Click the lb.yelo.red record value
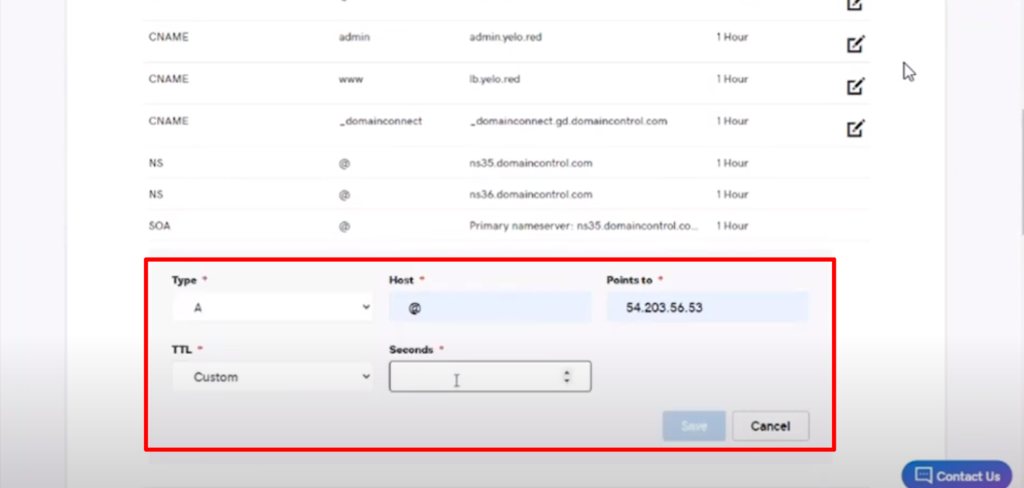This screenshot has height=488, width=1024. [494, 79]
